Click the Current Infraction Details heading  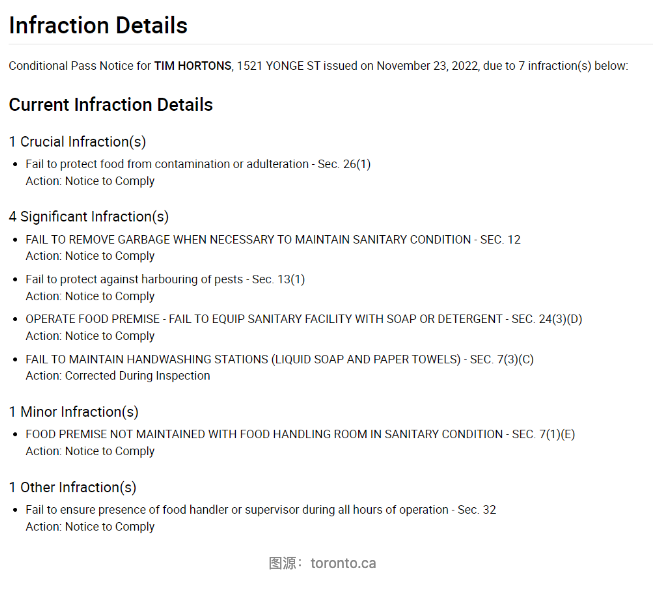(111, 105)
